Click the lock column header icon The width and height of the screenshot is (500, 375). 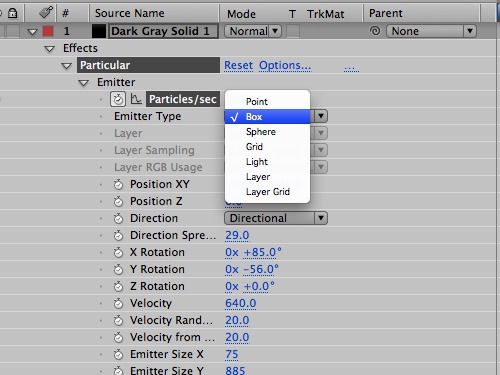coord(12,13)
